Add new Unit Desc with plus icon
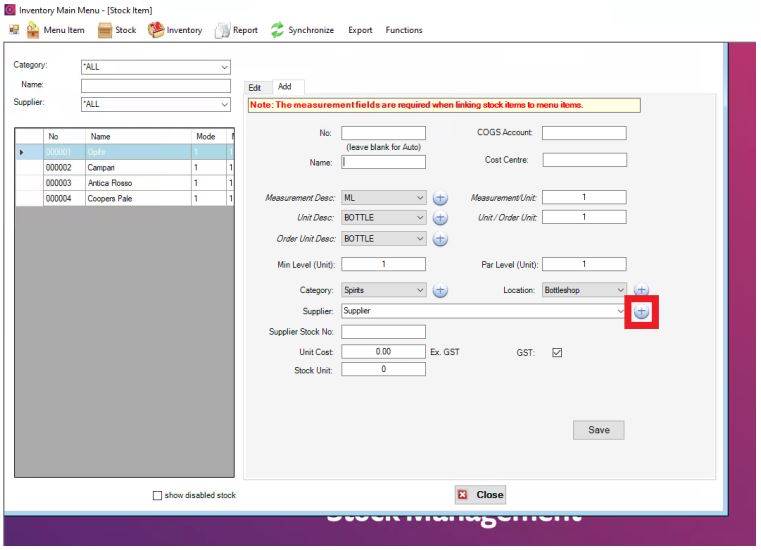761x550 pixels. (440, 218)
